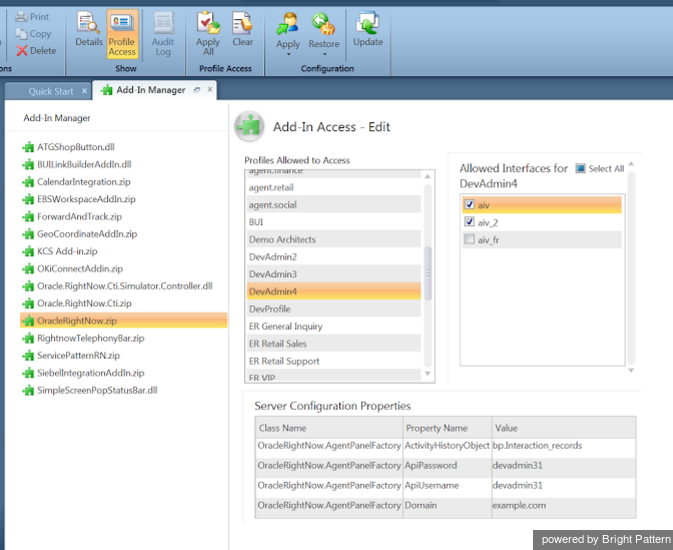673x550 pixels.
Task: Click Value column header
Action: click(x=564, y=428)
